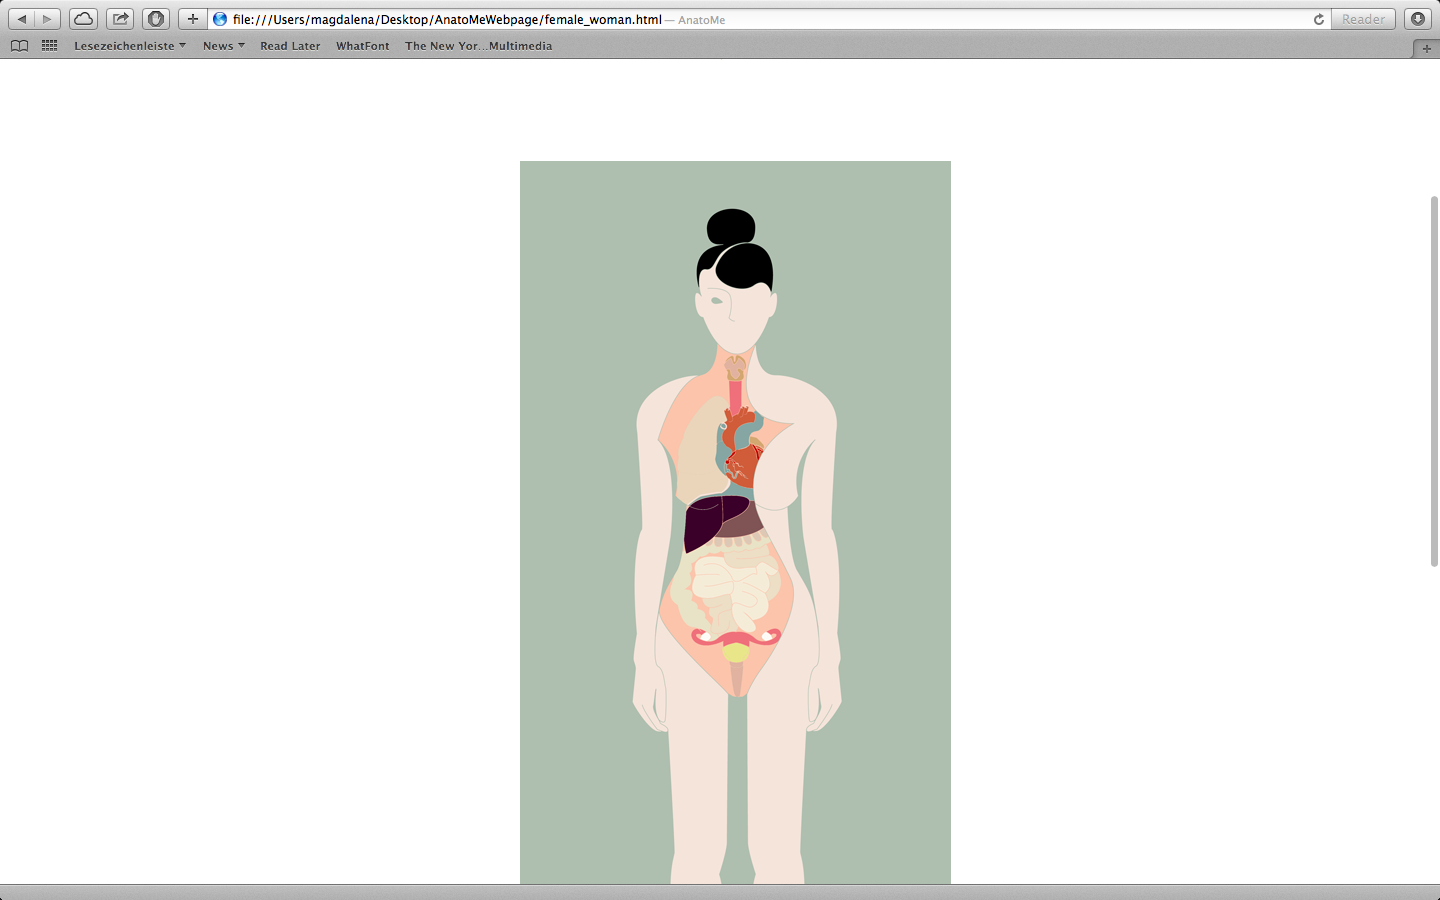Add bookmark with the plus button
Screen dimensions: 1440x900
pyautogui.click(x=192, y=19)
